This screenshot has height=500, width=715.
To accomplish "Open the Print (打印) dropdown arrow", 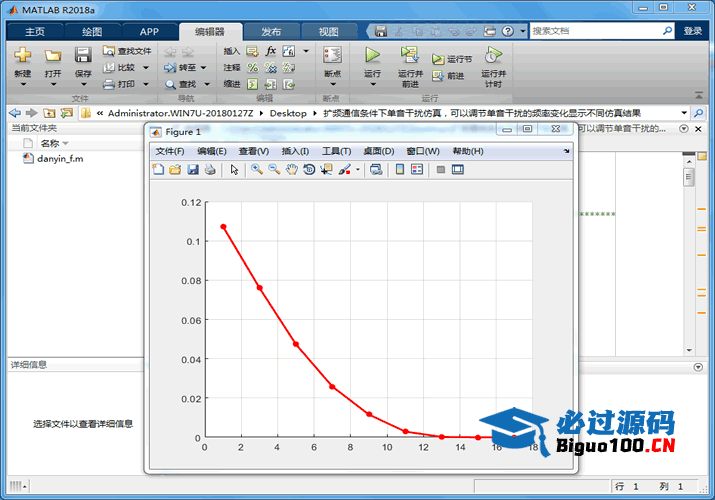I will coord(146,84).
